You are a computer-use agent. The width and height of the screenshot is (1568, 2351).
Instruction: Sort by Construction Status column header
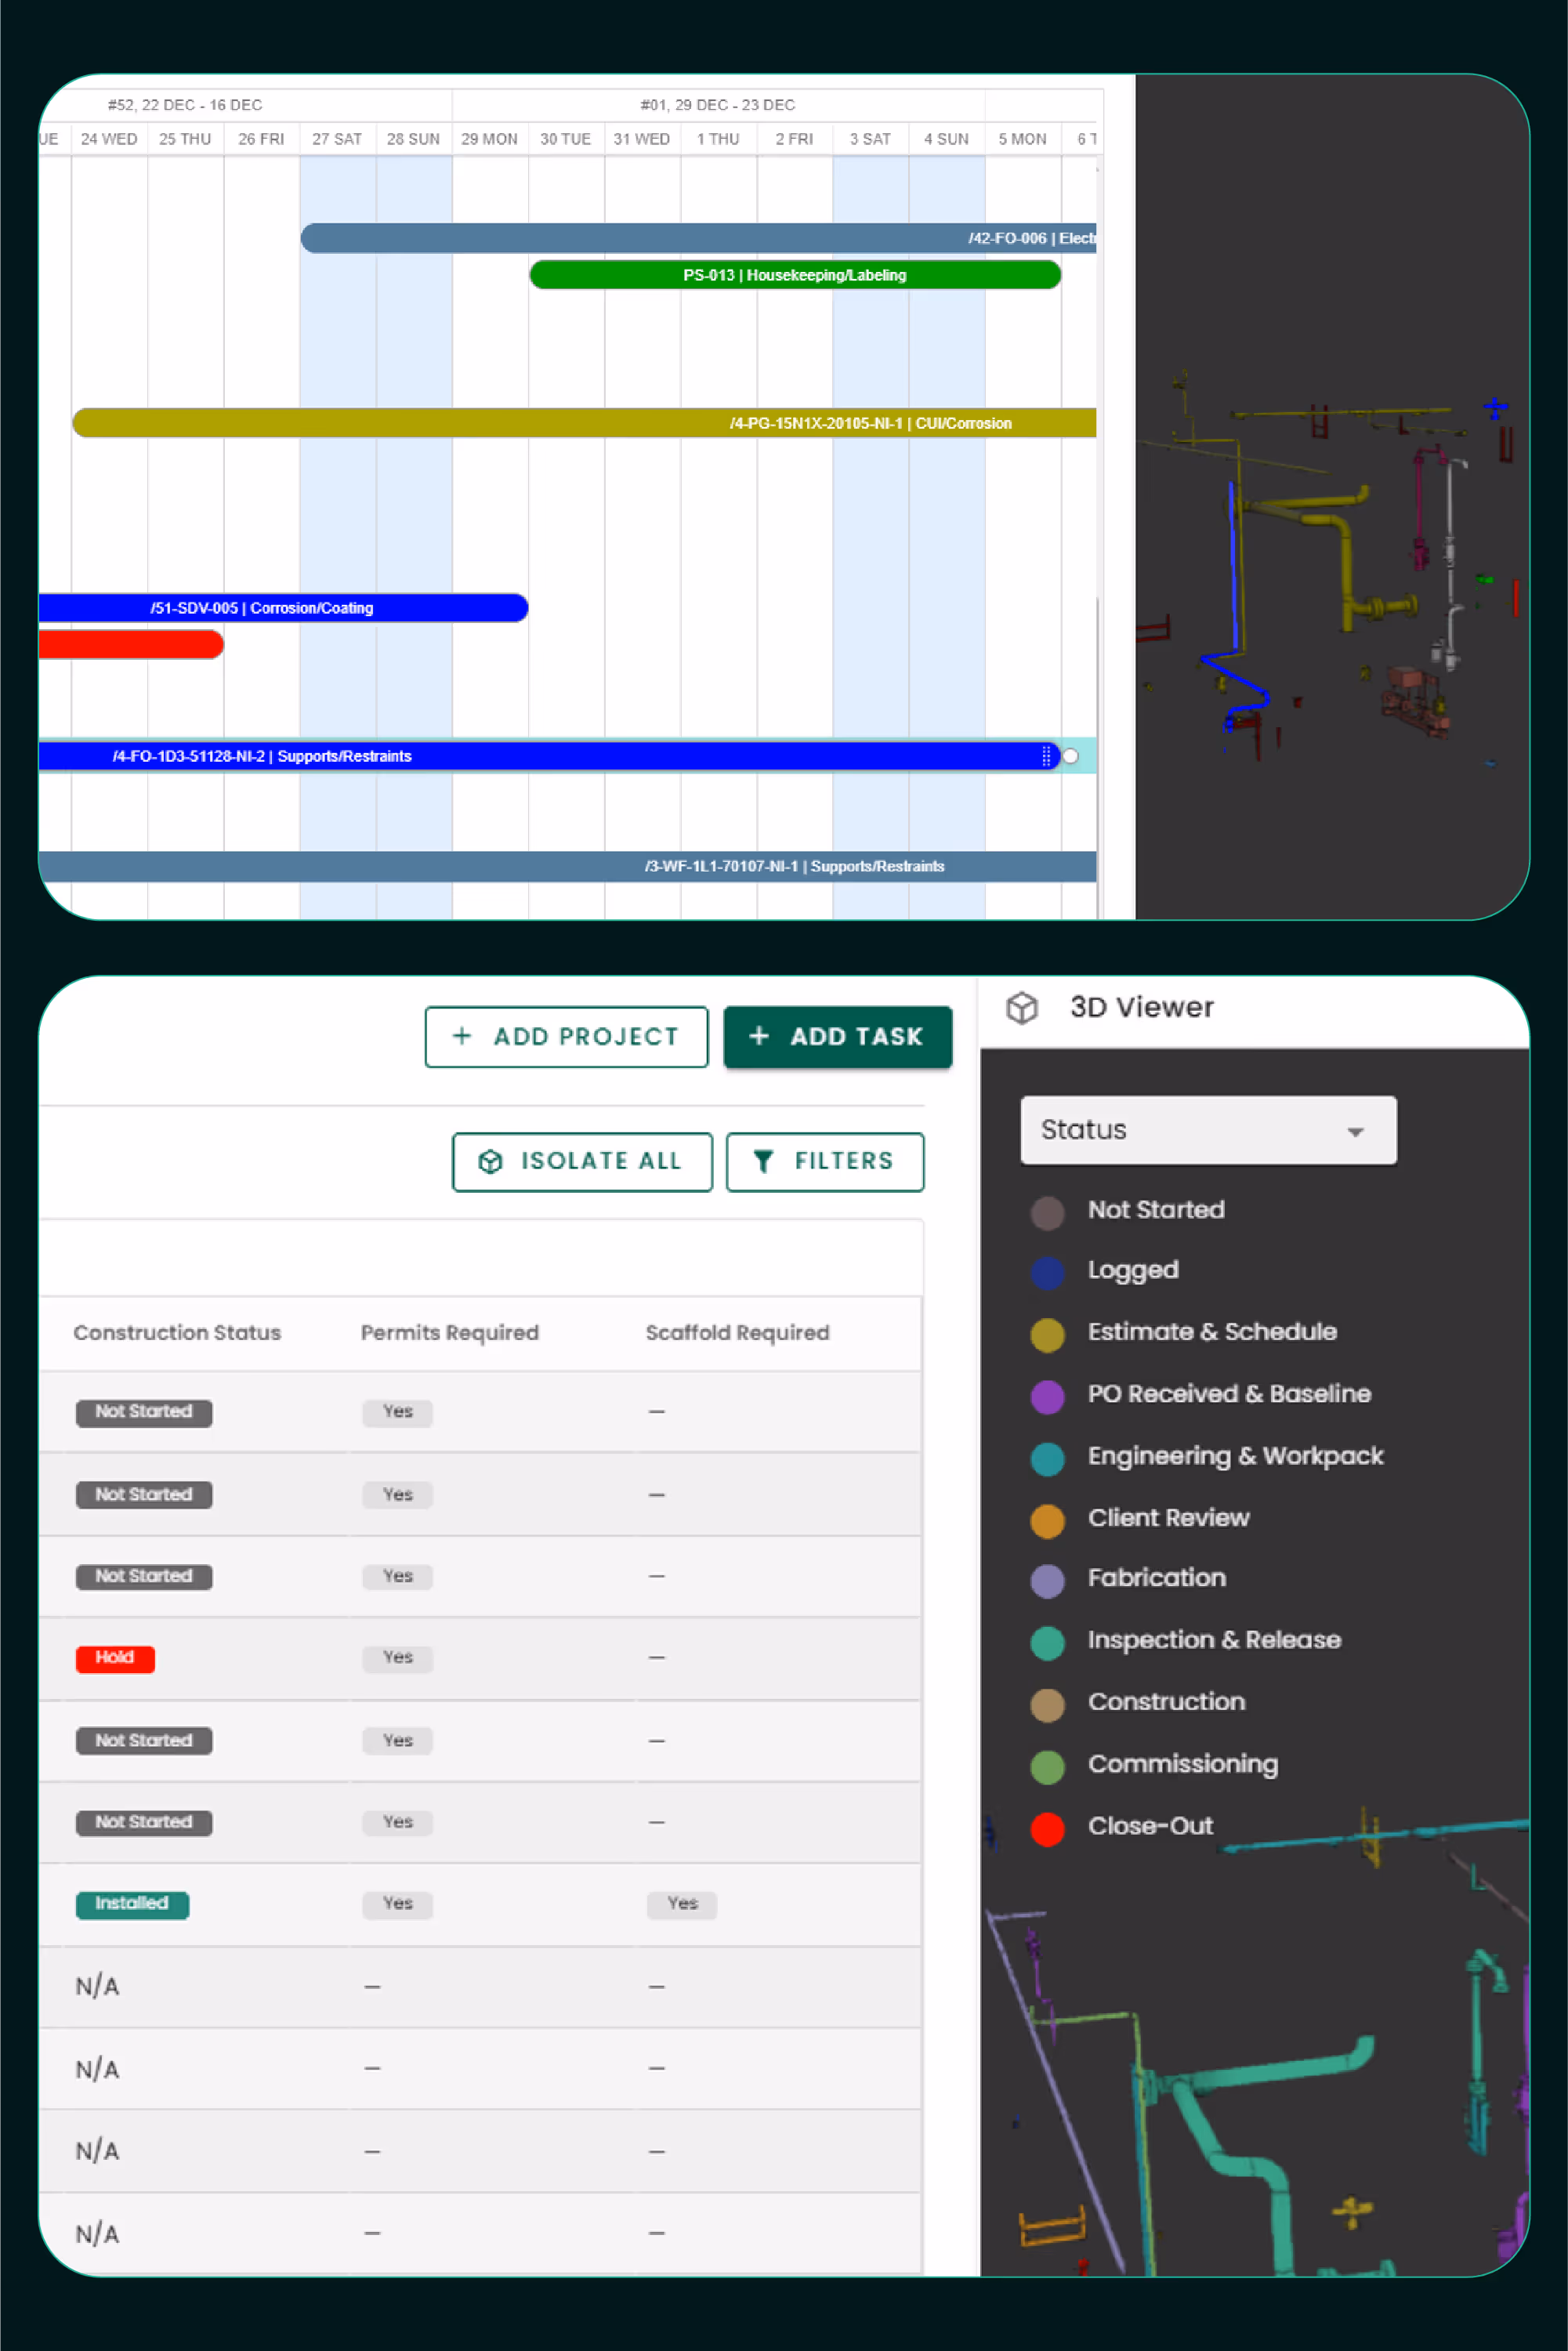point(177,1333)
